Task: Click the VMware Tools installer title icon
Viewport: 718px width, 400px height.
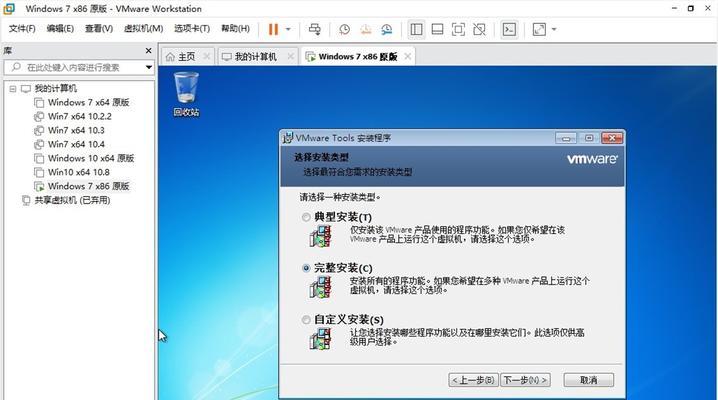Action: pos(288,138)
